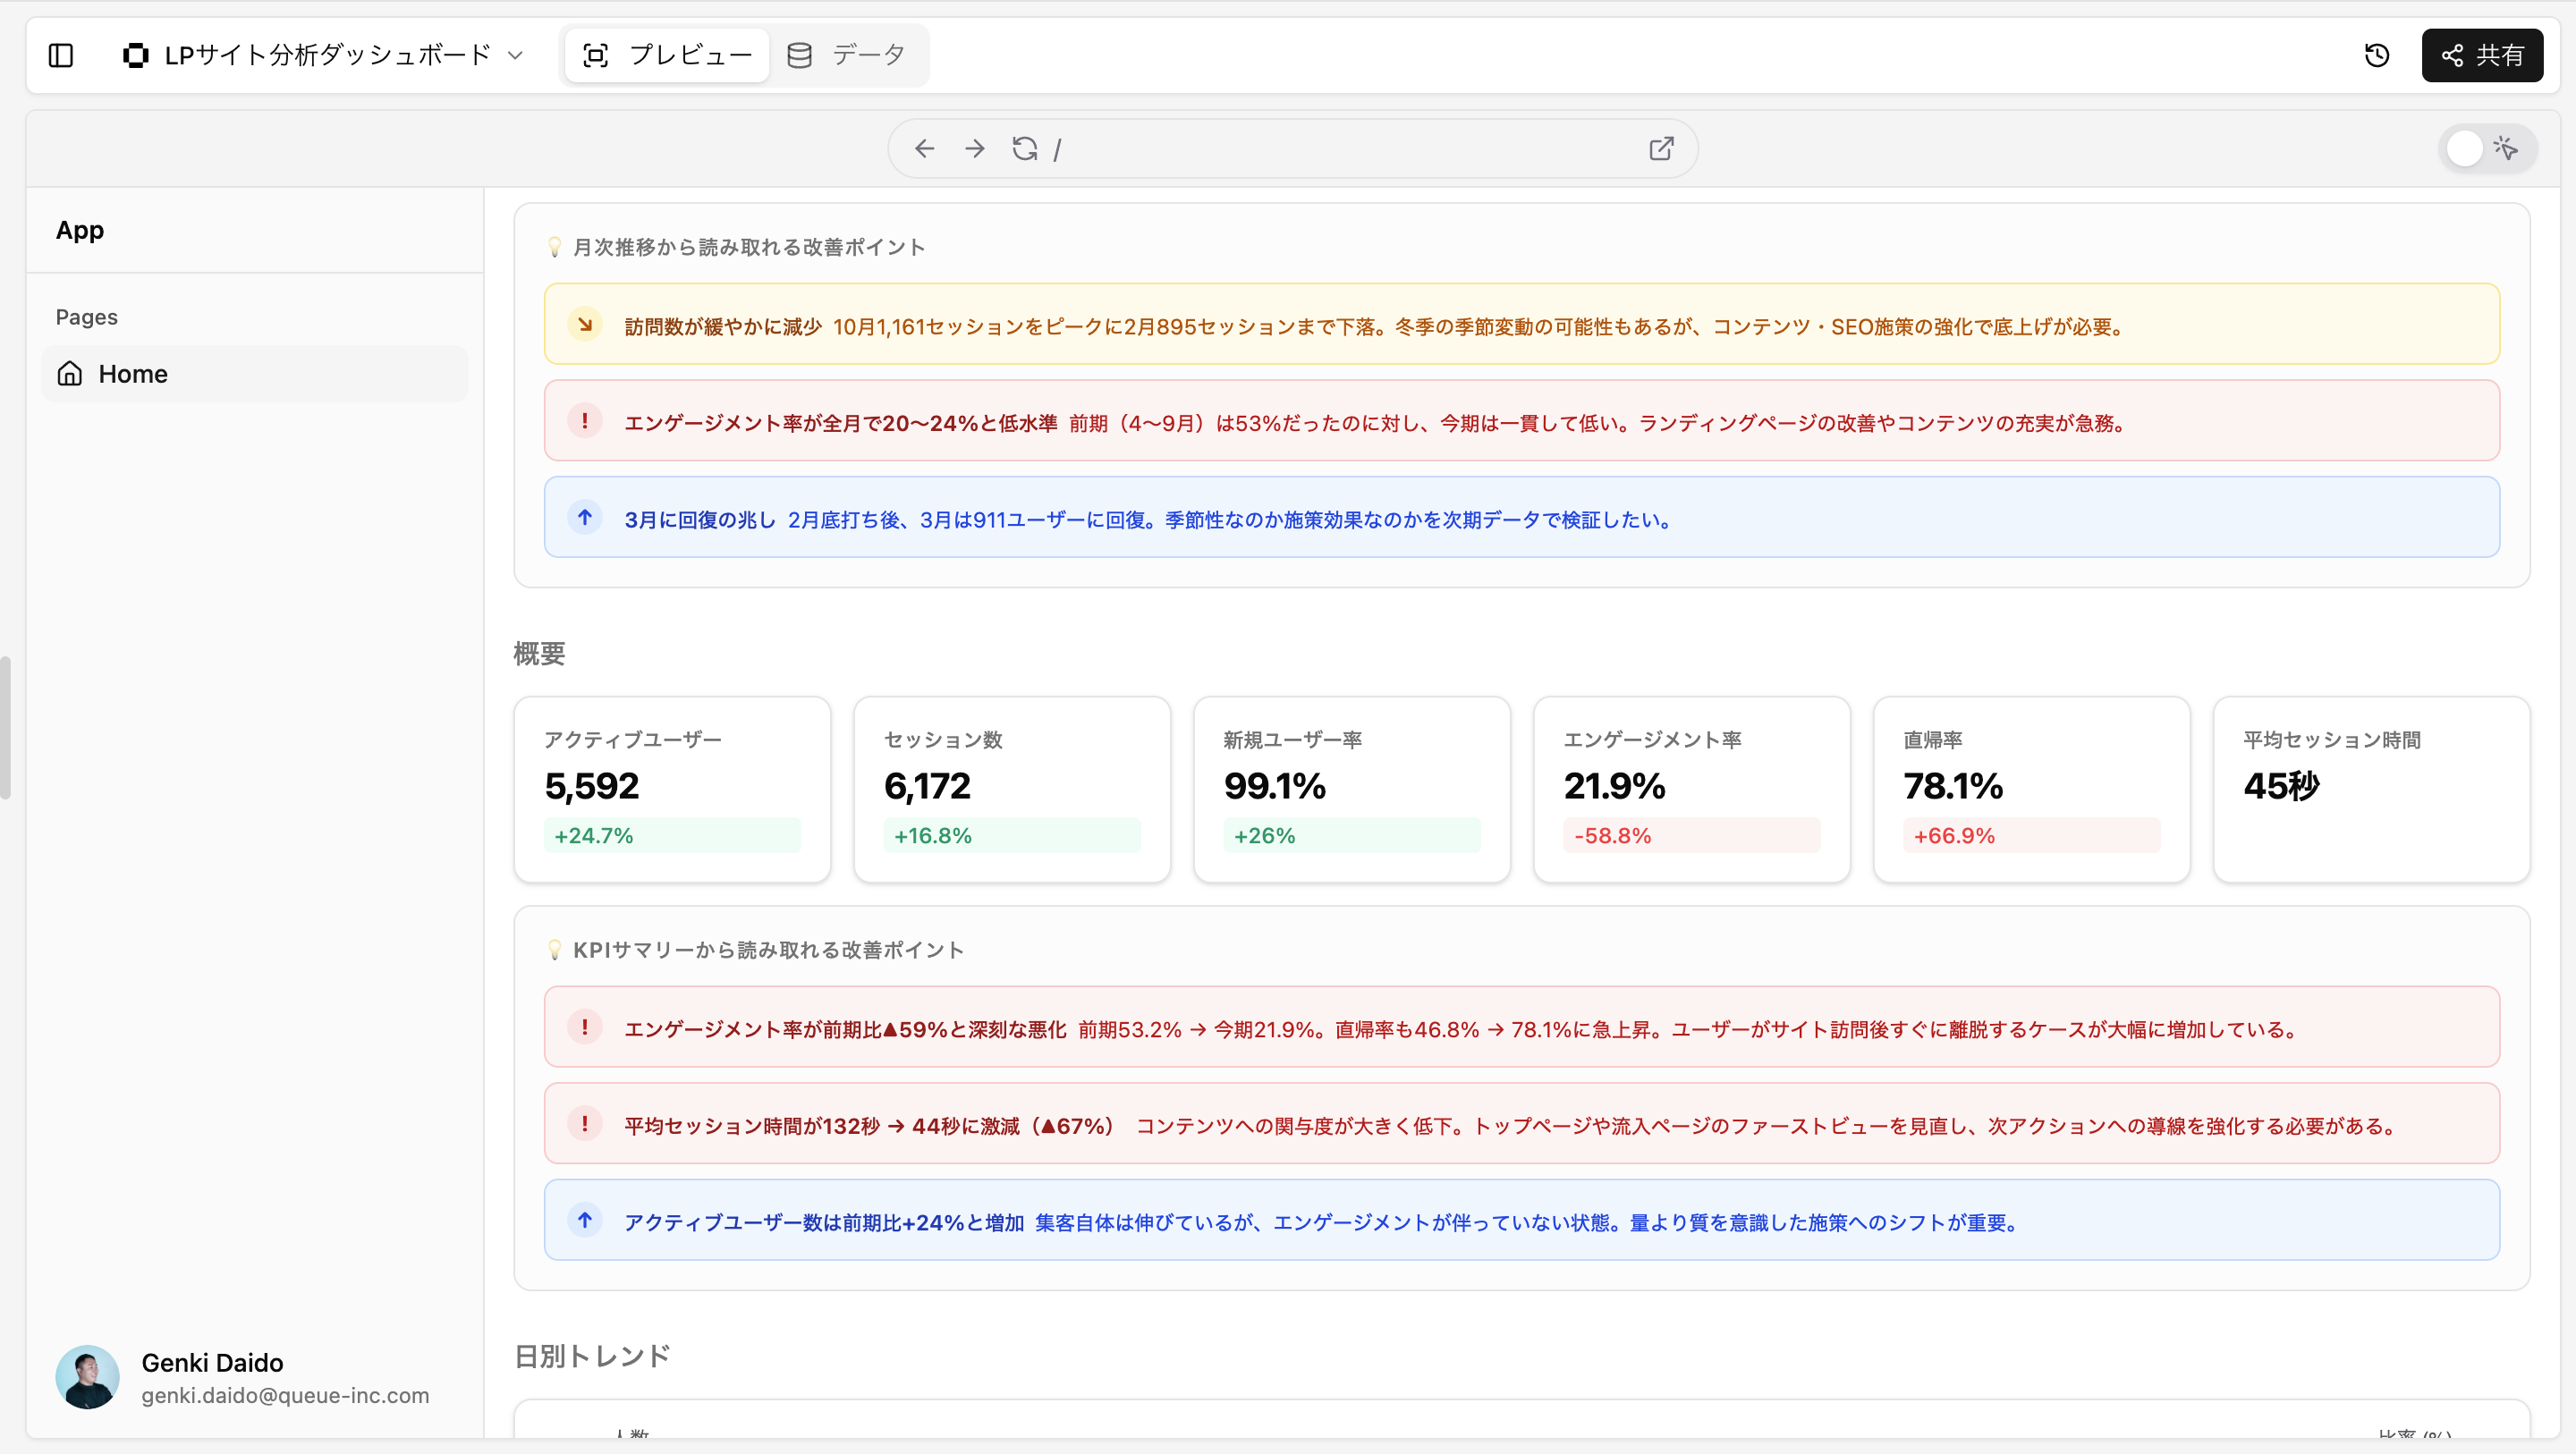
Task: Click the 共有 share button
Action: 2481,55
